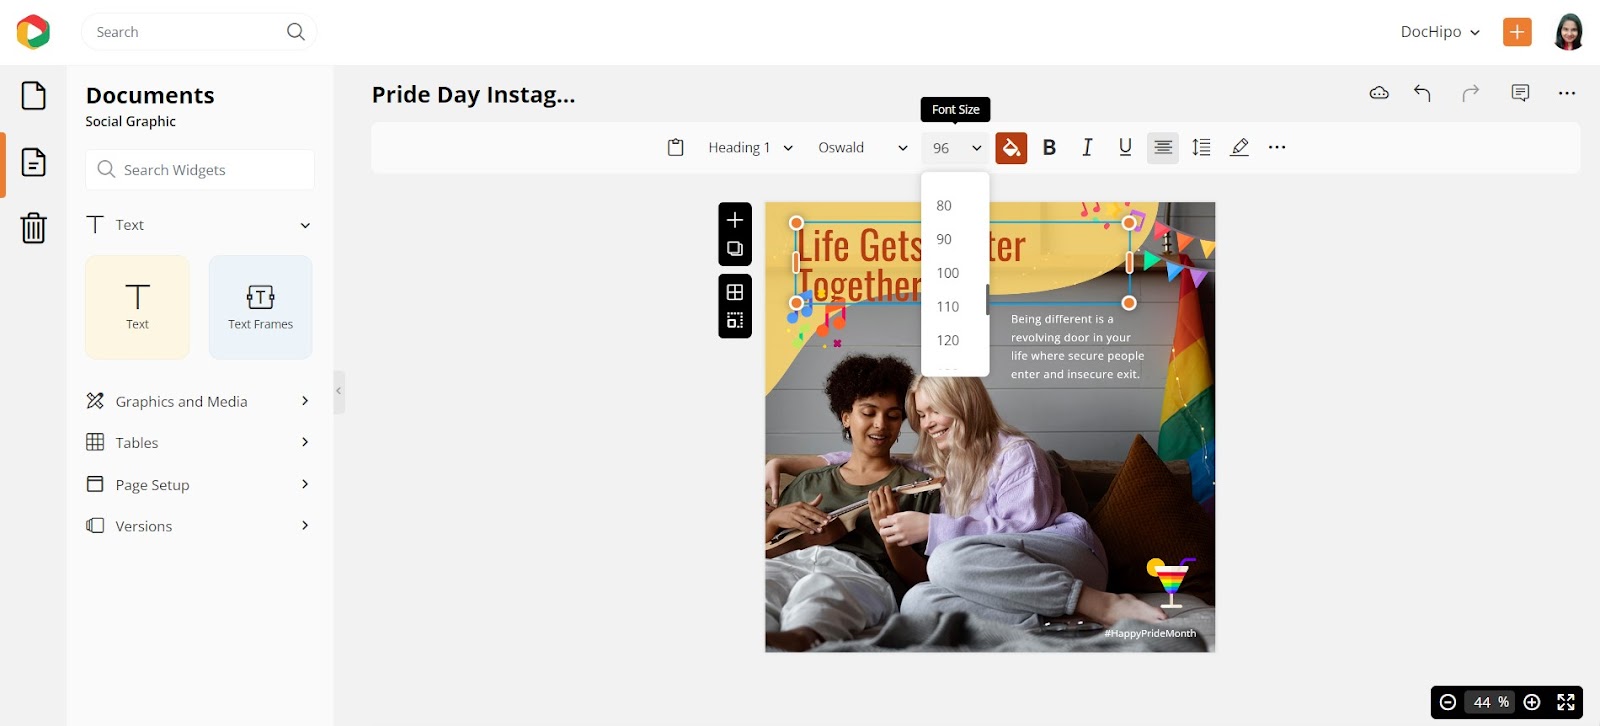Add a new page with plus icon

(x=735, y=220)
